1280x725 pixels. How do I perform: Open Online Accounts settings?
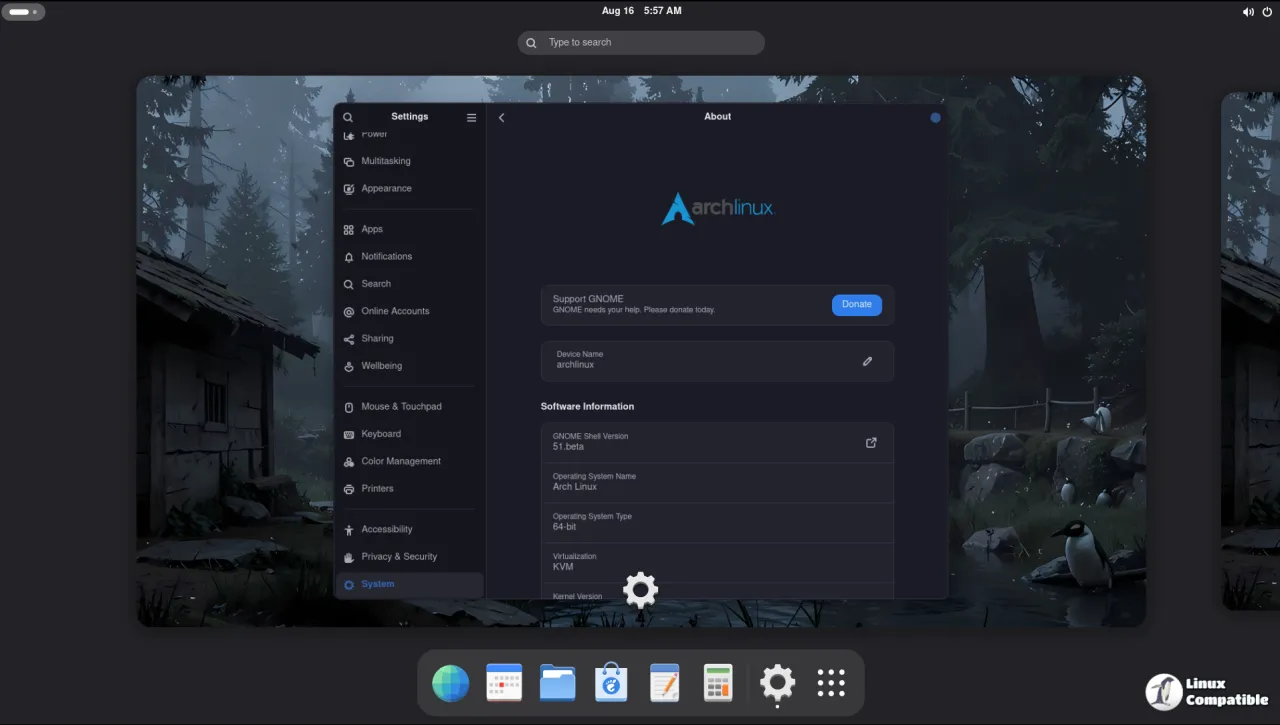coord(408,311)
